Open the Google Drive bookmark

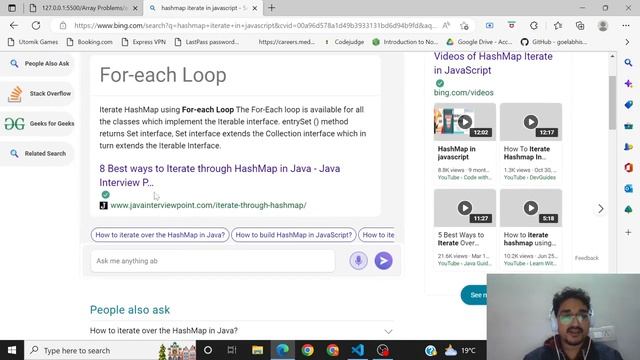click(x=479, y=42)
